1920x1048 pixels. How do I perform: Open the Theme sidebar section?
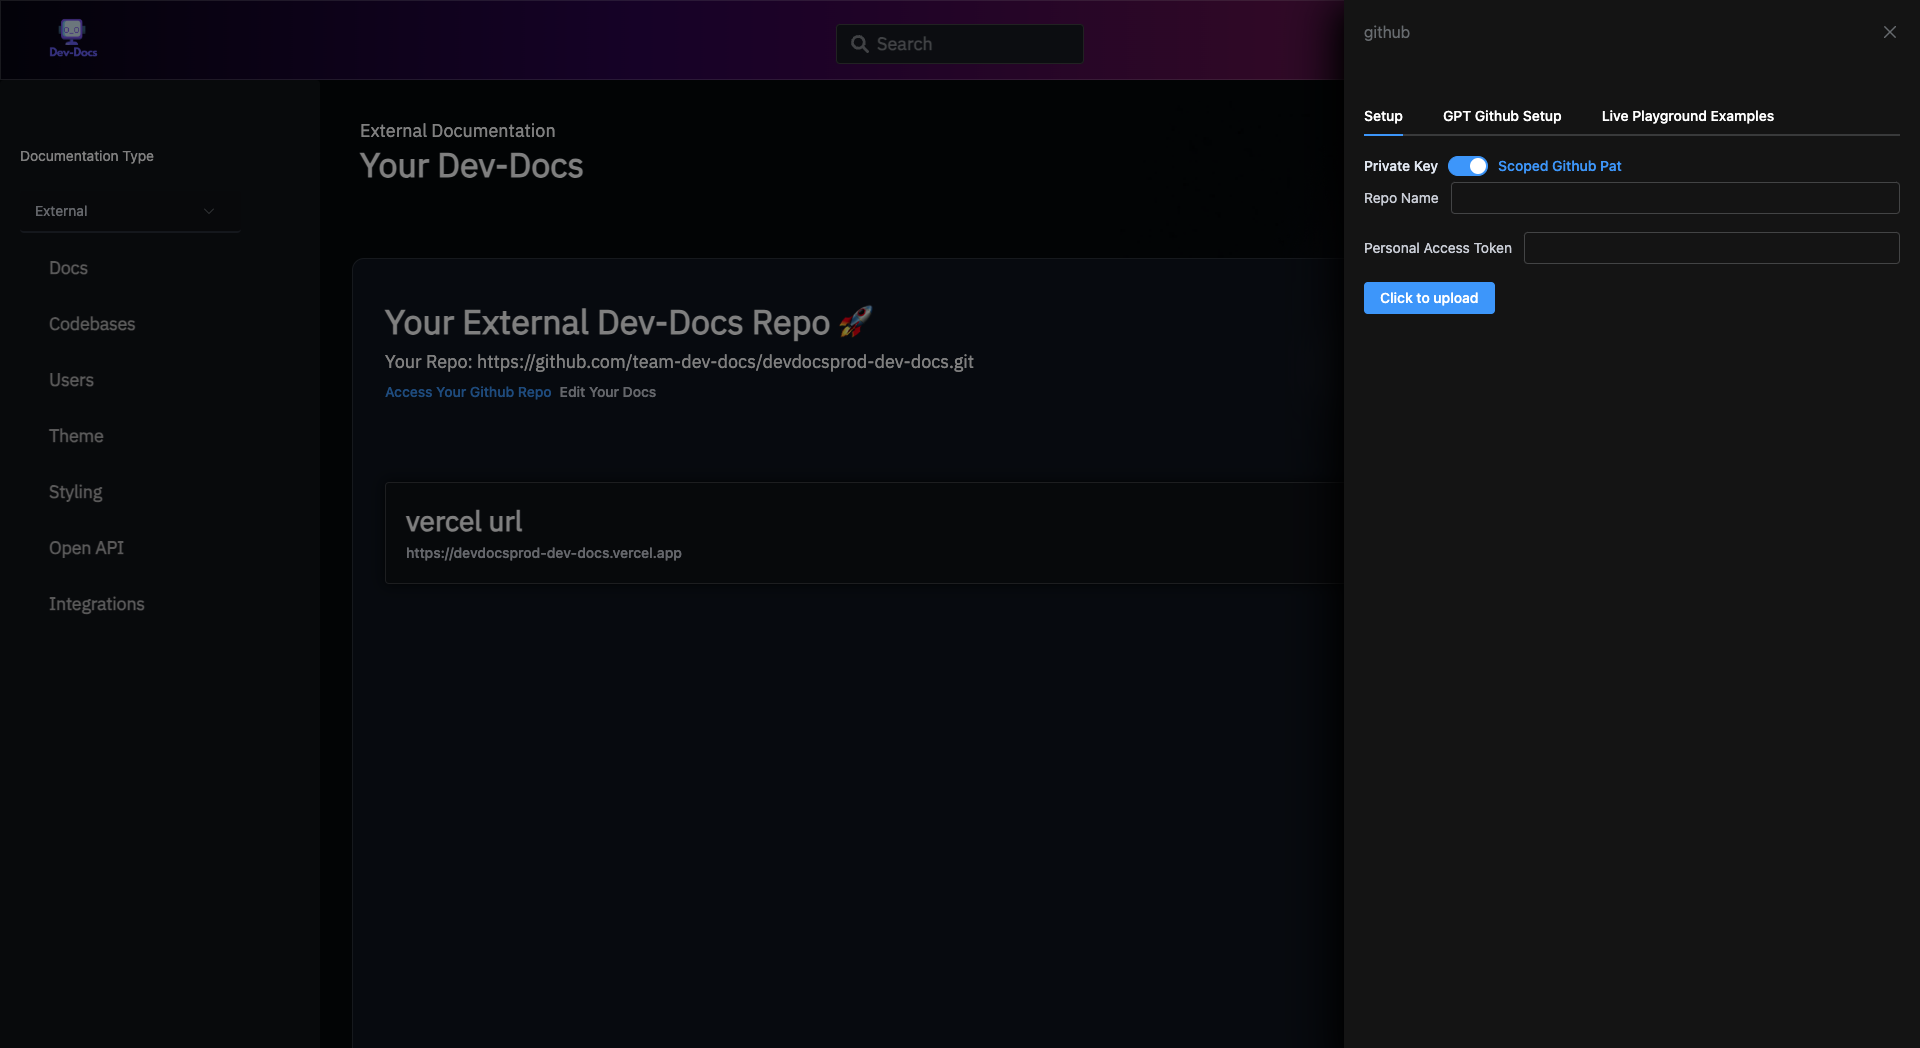click(76, 436)
